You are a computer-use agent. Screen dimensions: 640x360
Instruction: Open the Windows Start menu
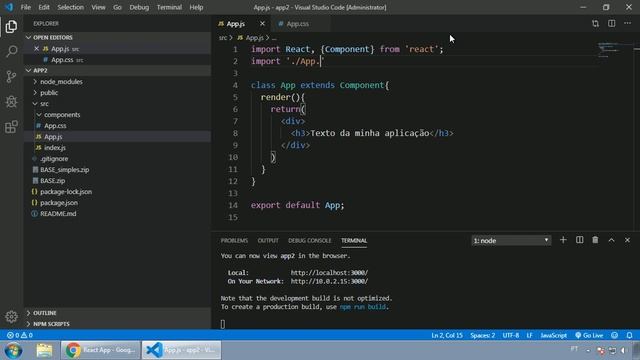13,351
